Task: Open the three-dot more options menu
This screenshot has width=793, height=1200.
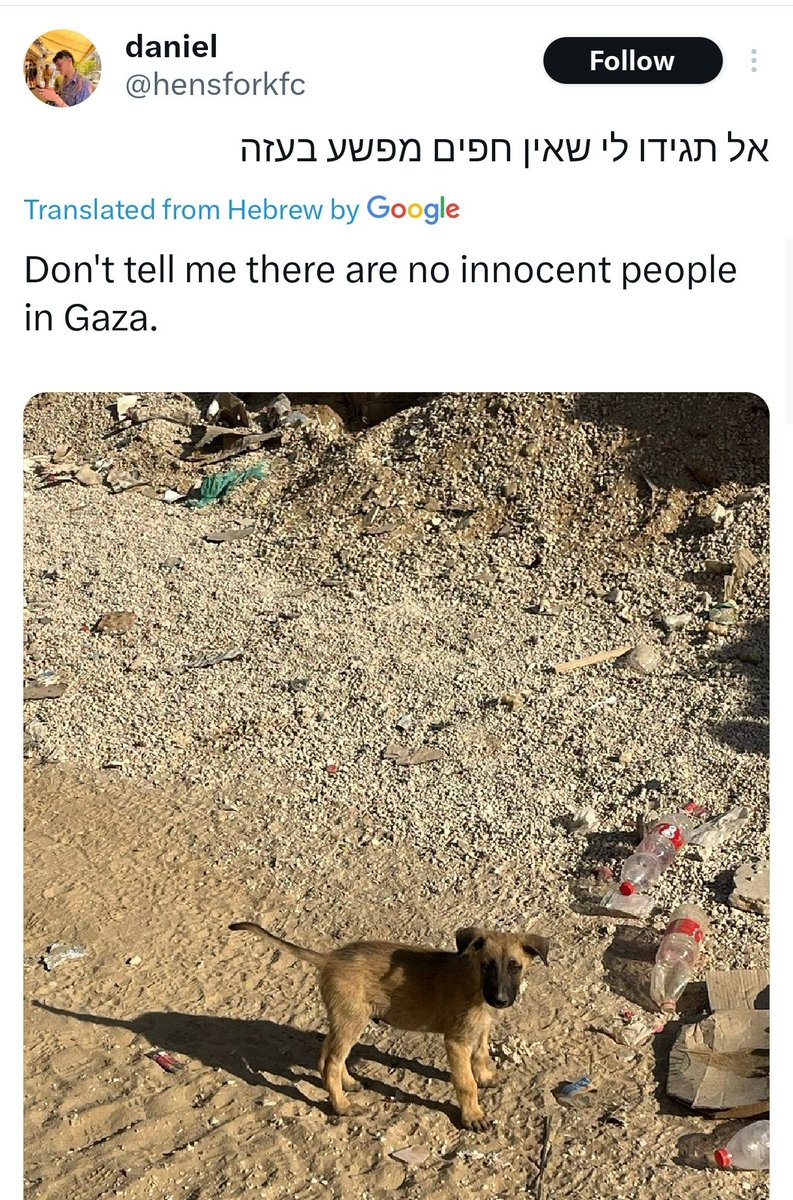Action: tap(754, 61)
